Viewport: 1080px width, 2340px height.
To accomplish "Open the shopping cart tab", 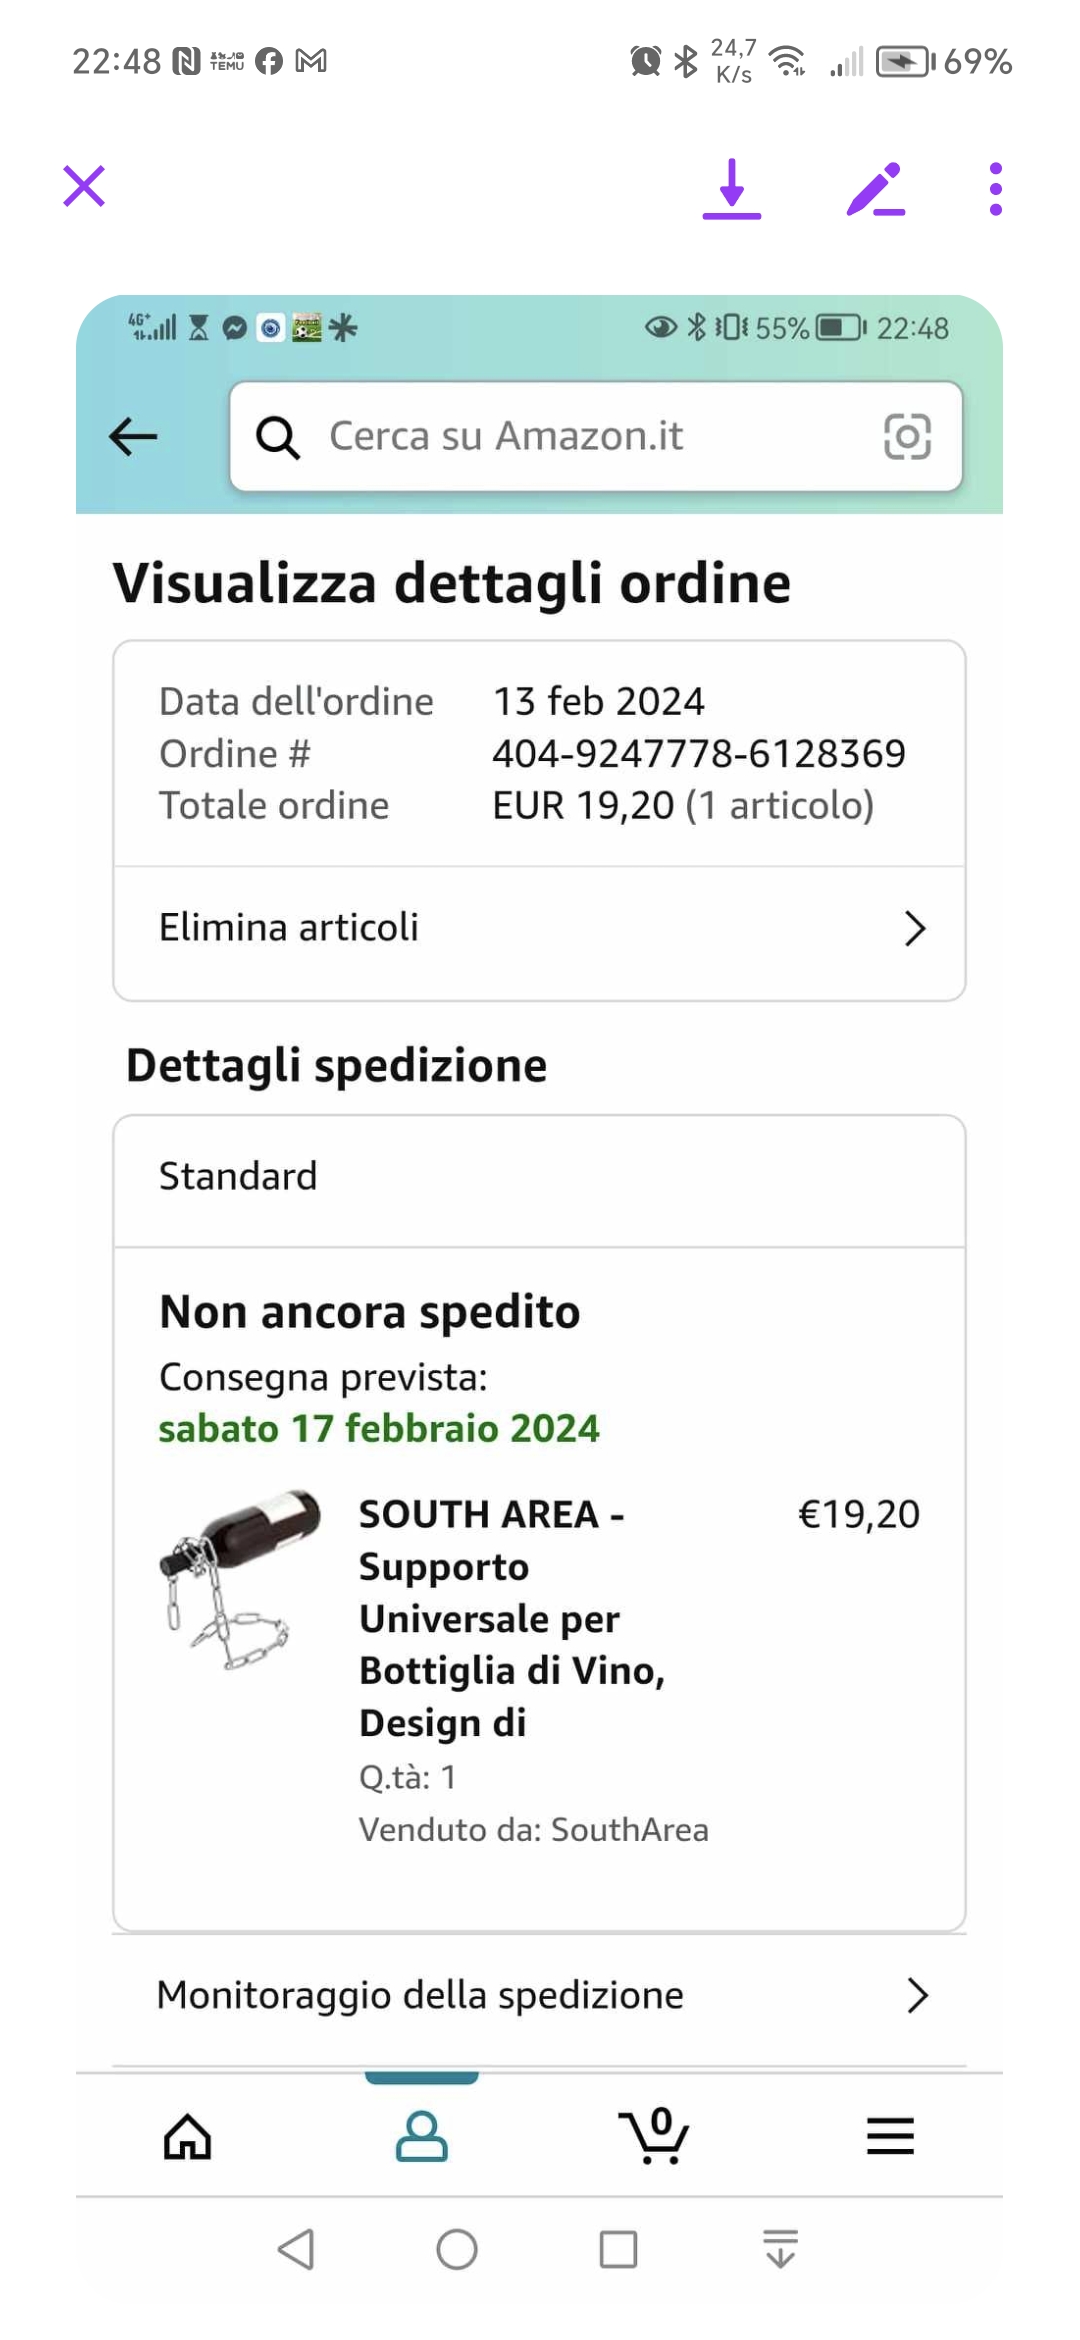I will (655, 2136).
